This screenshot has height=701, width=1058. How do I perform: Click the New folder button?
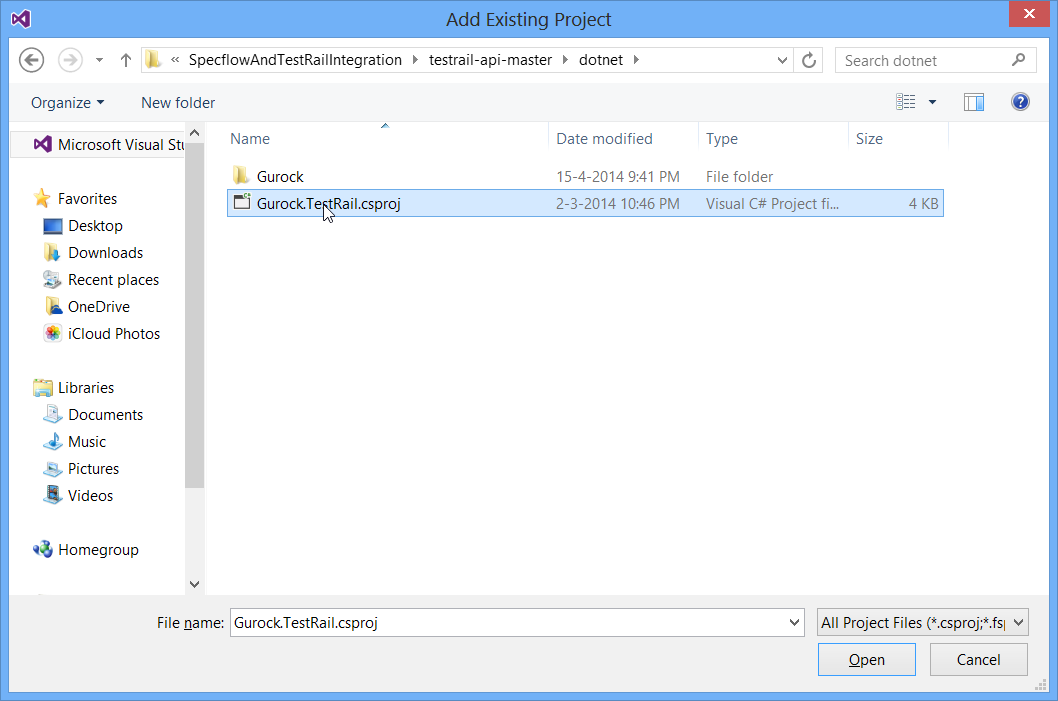click(178, 103)
